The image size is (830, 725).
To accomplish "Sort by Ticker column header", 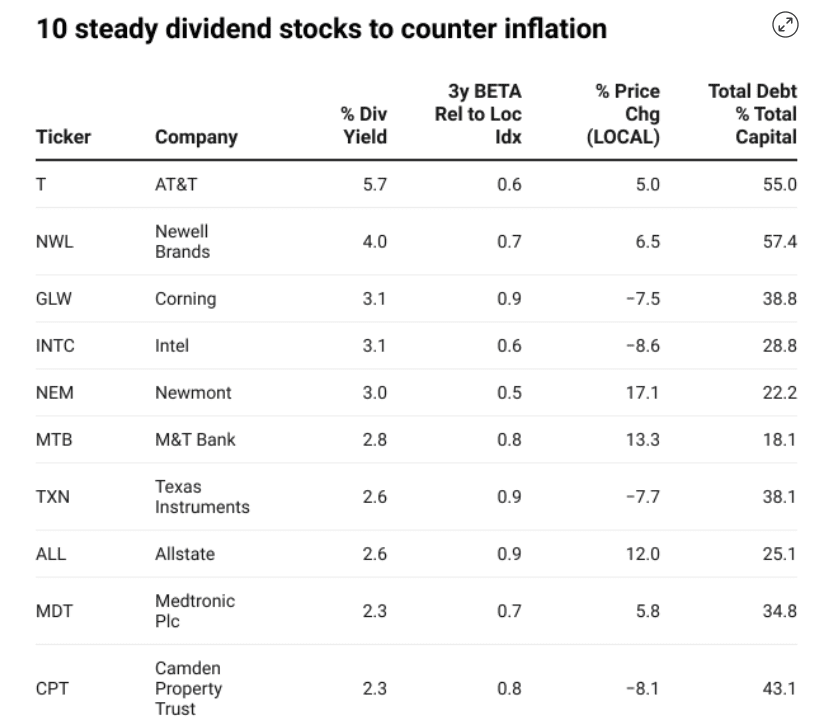I will [63, 138].
